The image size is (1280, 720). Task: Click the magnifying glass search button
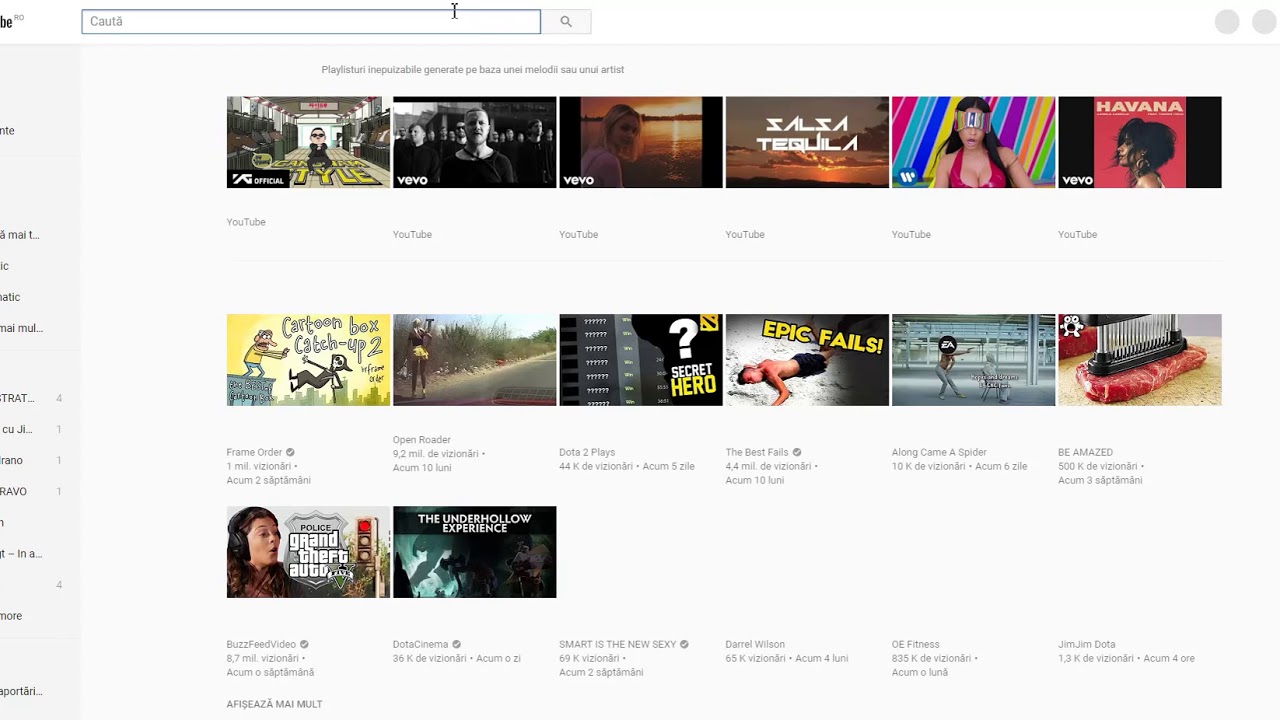[566, 21]
